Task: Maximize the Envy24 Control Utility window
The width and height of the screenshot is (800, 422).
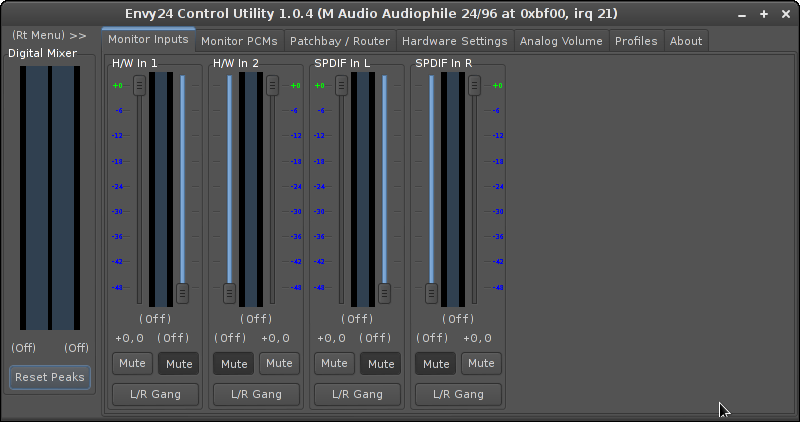Action: click(x=764, y=14)
